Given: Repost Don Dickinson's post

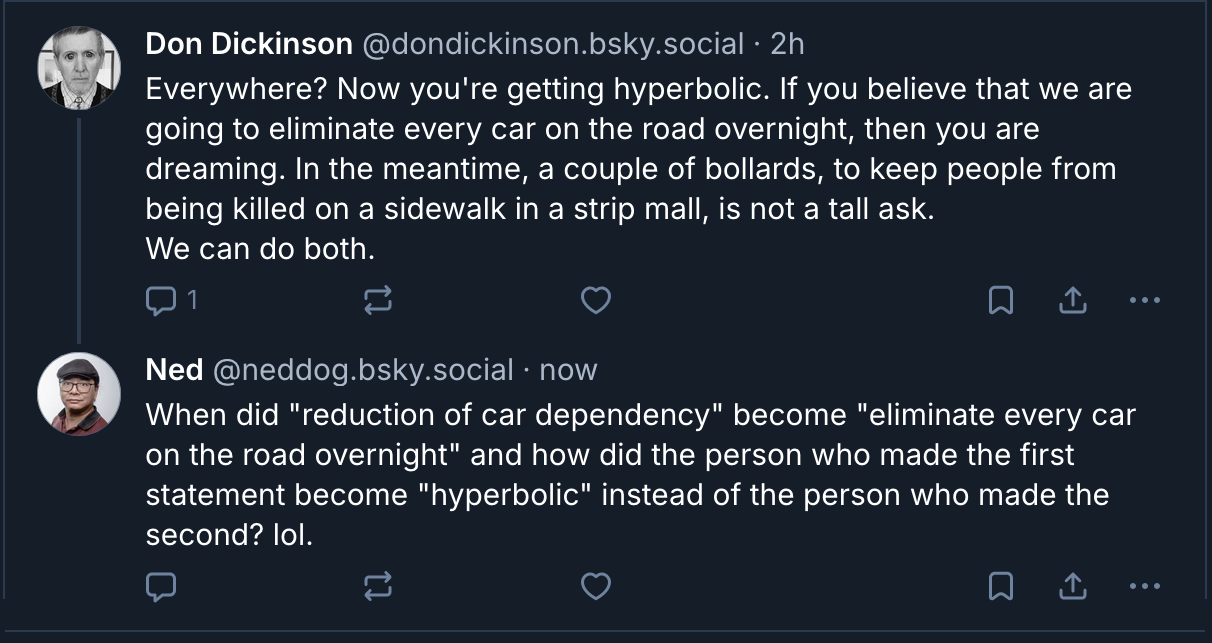Looking at the screenshot, I should point(377,299).
